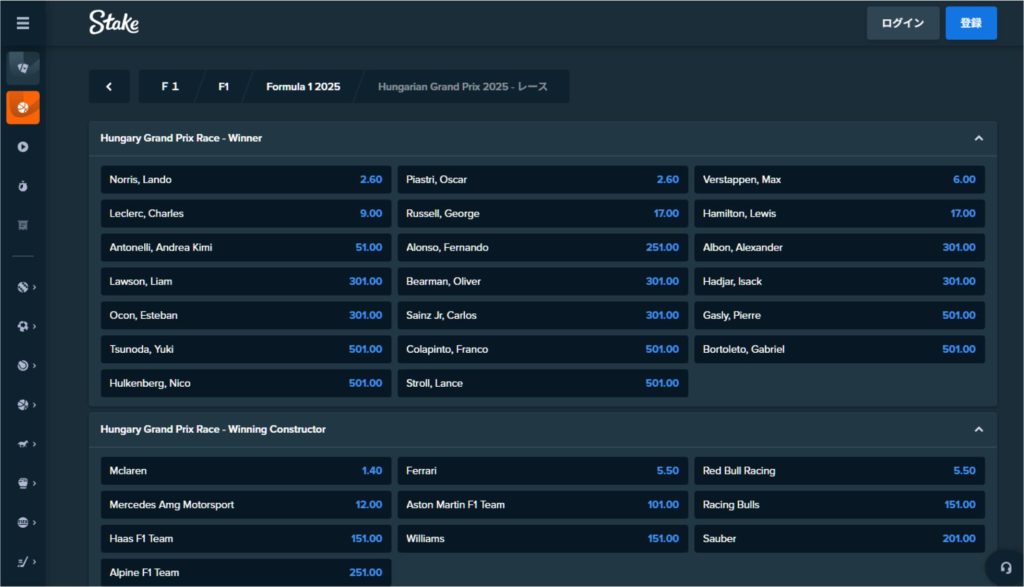Select the F1 breadcrumb tab

tap(223, 86)
